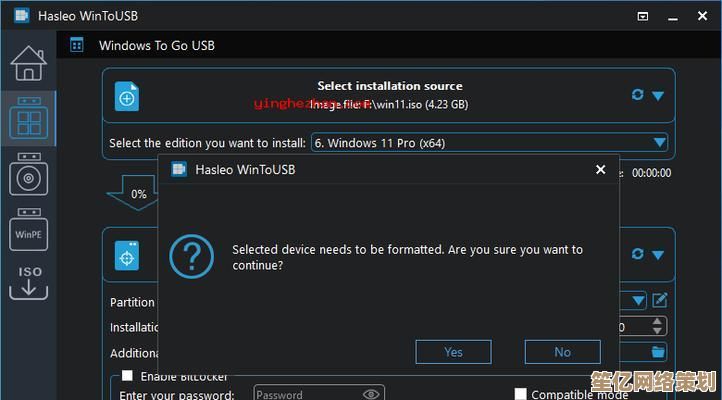Image resolution: width=722 pixels, height=400 pixels.
Task: Click the installation source file icon
Action: coord(127,96)
